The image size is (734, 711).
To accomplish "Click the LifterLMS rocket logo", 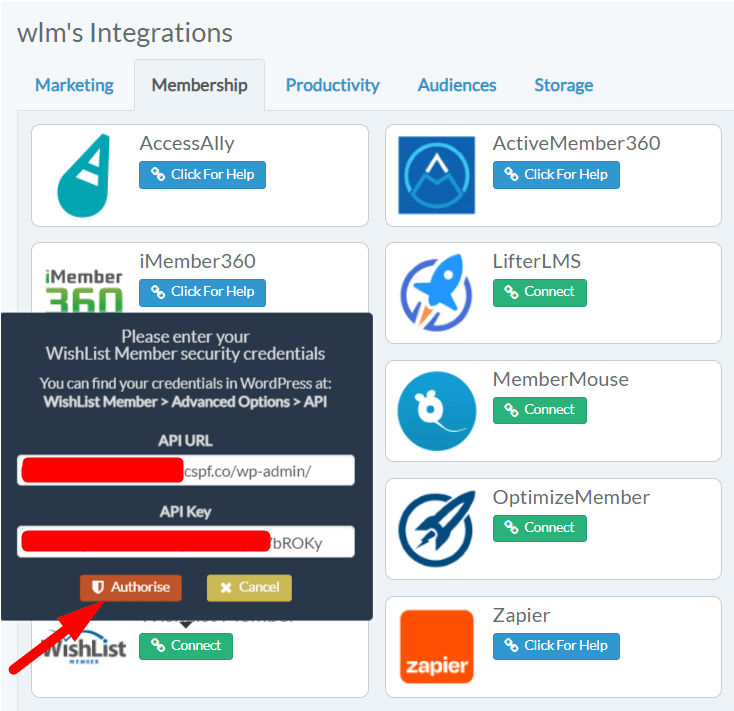I will [436, 293].
